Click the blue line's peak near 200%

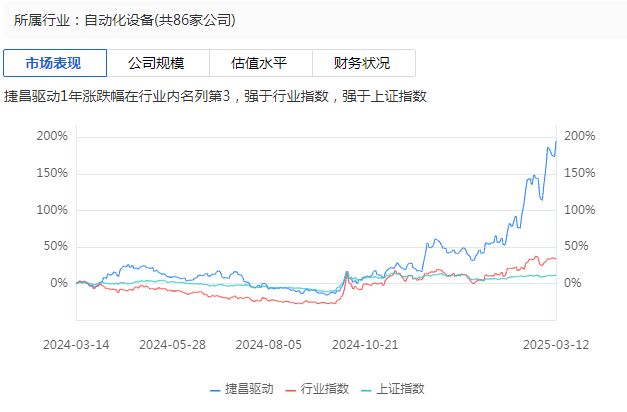point(556,142)
